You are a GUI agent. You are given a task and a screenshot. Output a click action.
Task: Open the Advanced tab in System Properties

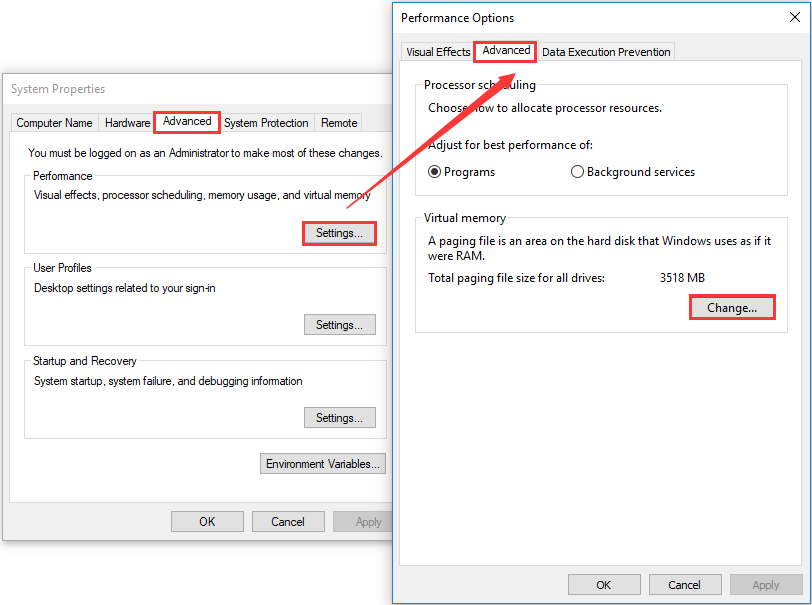(186, 121)
